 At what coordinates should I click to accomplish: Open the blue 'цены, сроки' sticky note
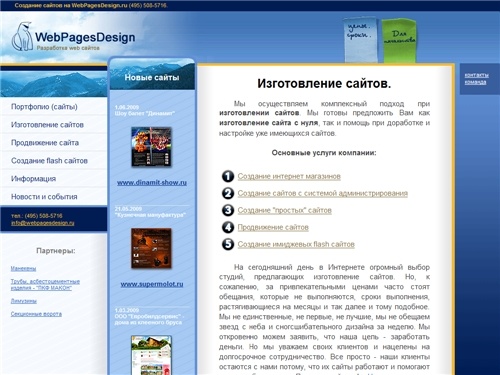[361, 39]
